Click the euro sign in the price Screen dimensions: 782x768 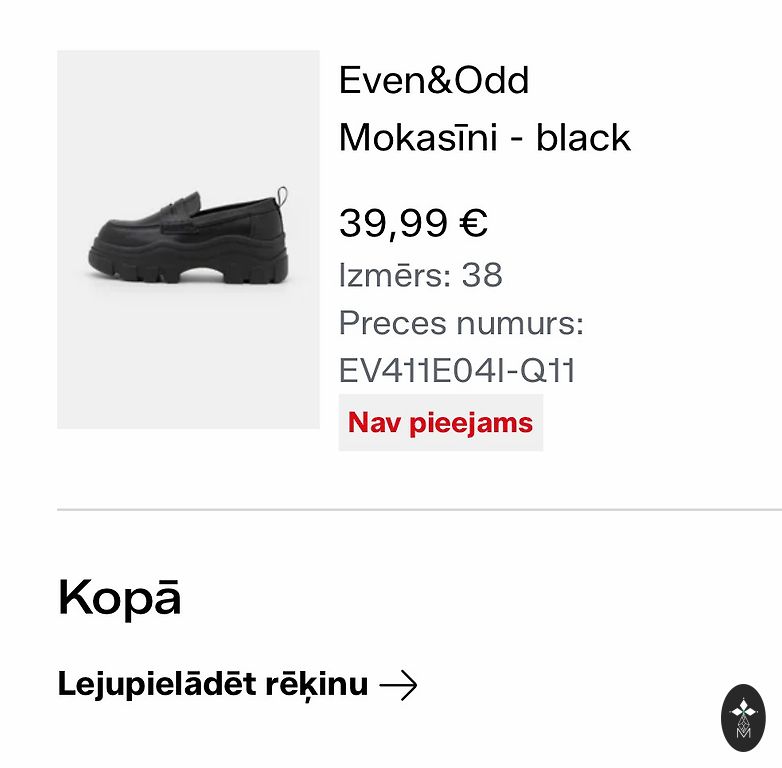473,223
